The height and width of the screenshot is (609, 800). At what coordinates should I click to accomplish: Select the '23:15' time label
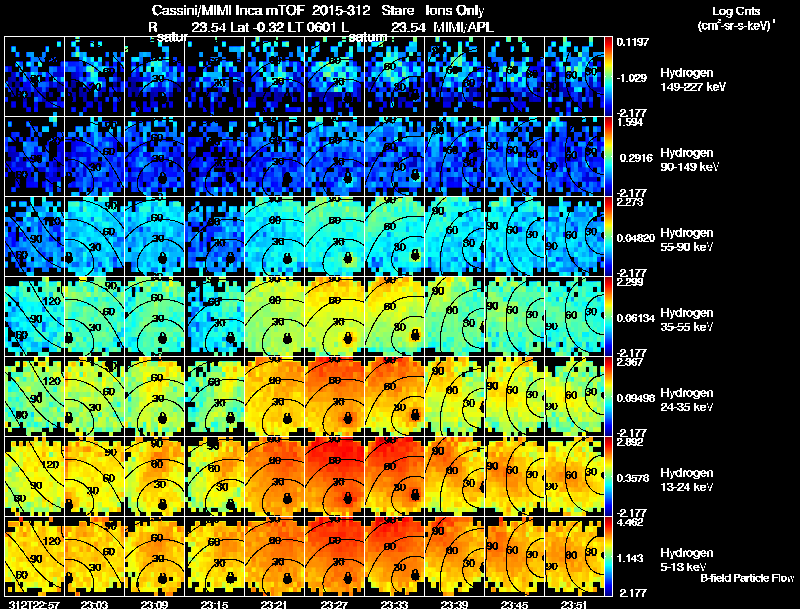pos(214,604)
